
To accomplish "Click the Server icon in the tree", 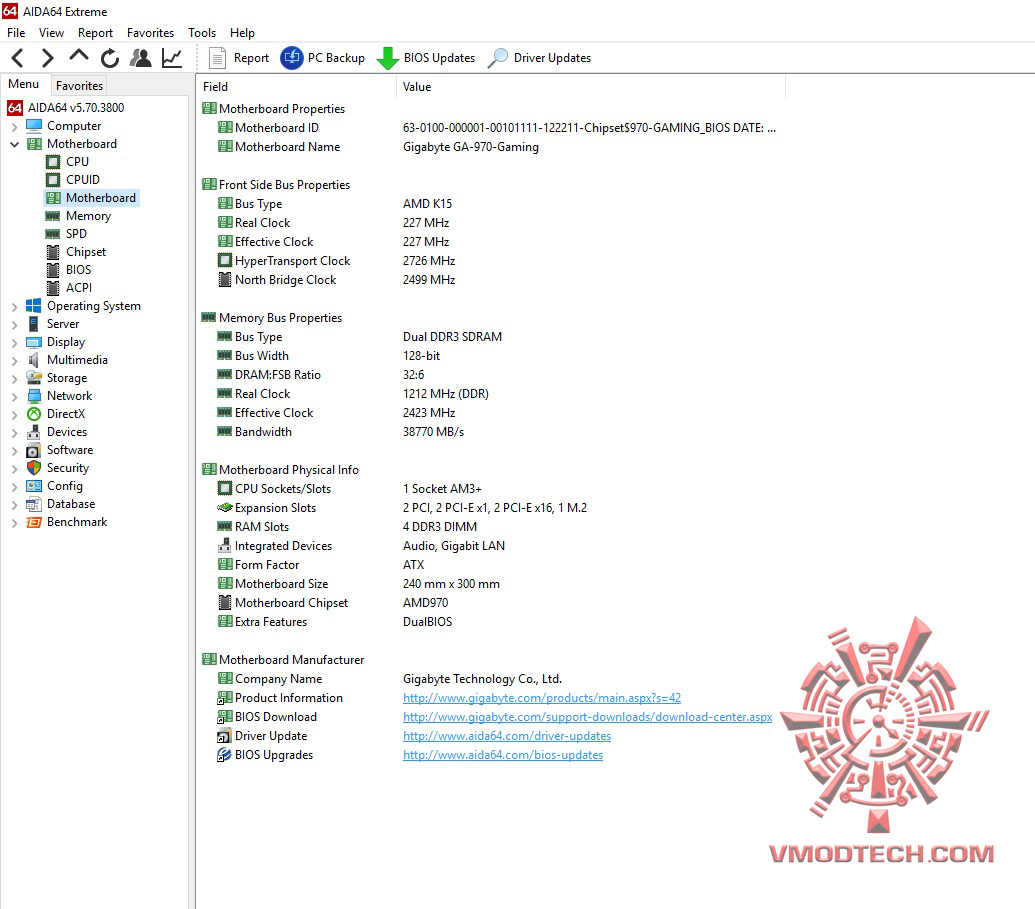I will [x=34, y=324].
